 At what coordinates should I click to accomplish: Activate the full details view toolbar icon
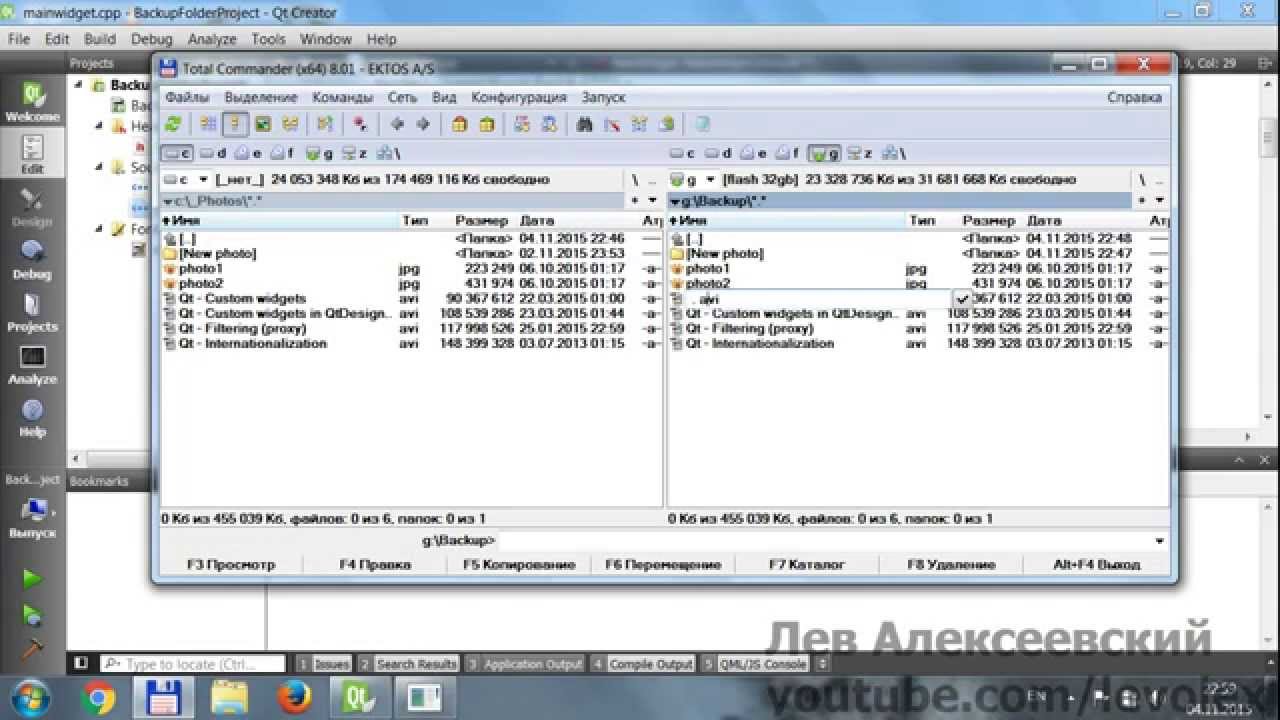[235, 124]
